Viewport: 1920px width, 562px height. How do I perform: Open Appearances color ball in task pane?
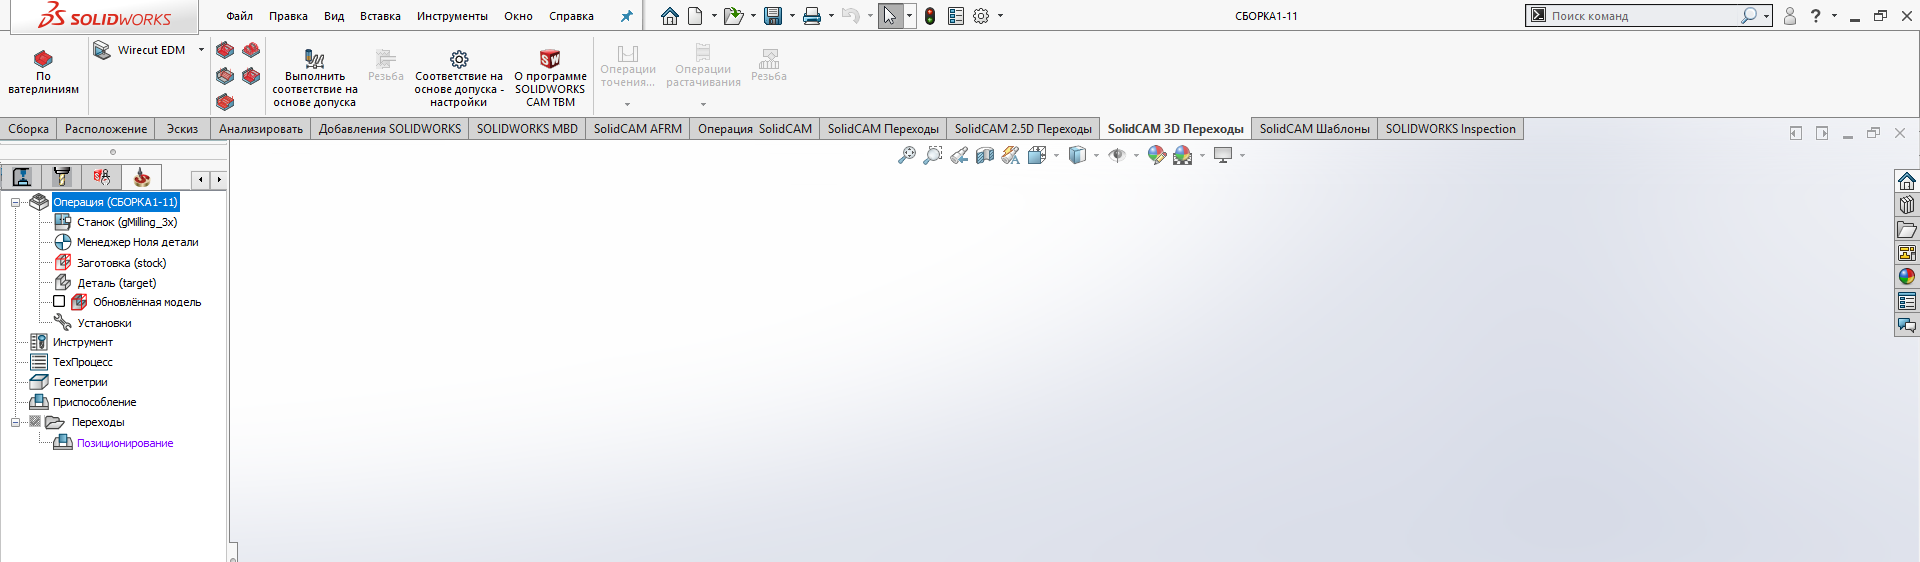(1907, 277)
